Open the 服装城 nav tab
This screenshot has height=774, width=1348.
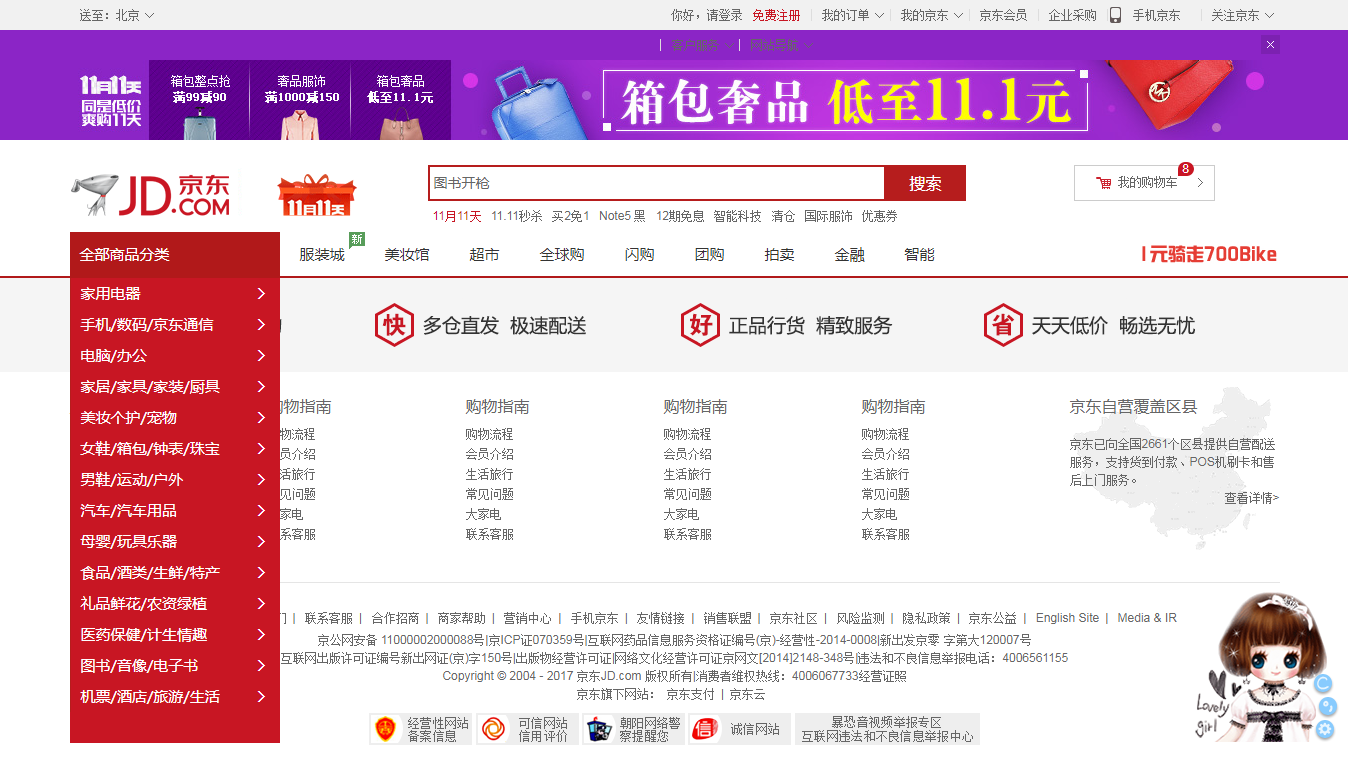(x=322, y=255)
